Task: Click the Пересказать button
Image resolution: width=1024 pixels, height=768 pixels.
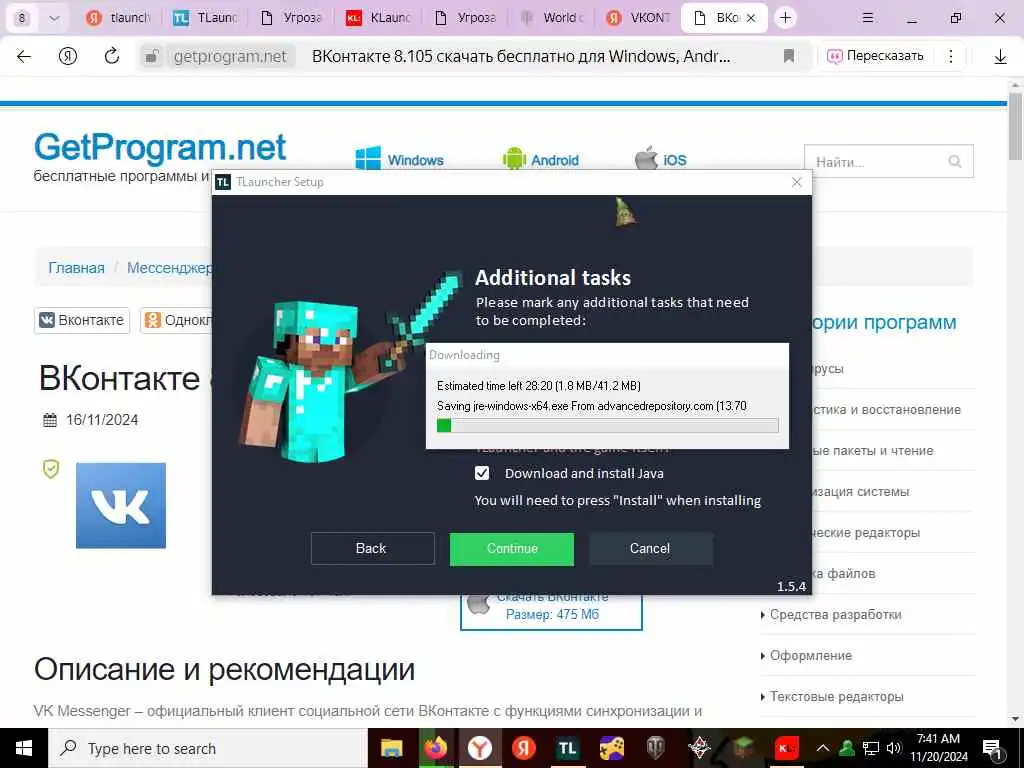Action: (876, 56)
